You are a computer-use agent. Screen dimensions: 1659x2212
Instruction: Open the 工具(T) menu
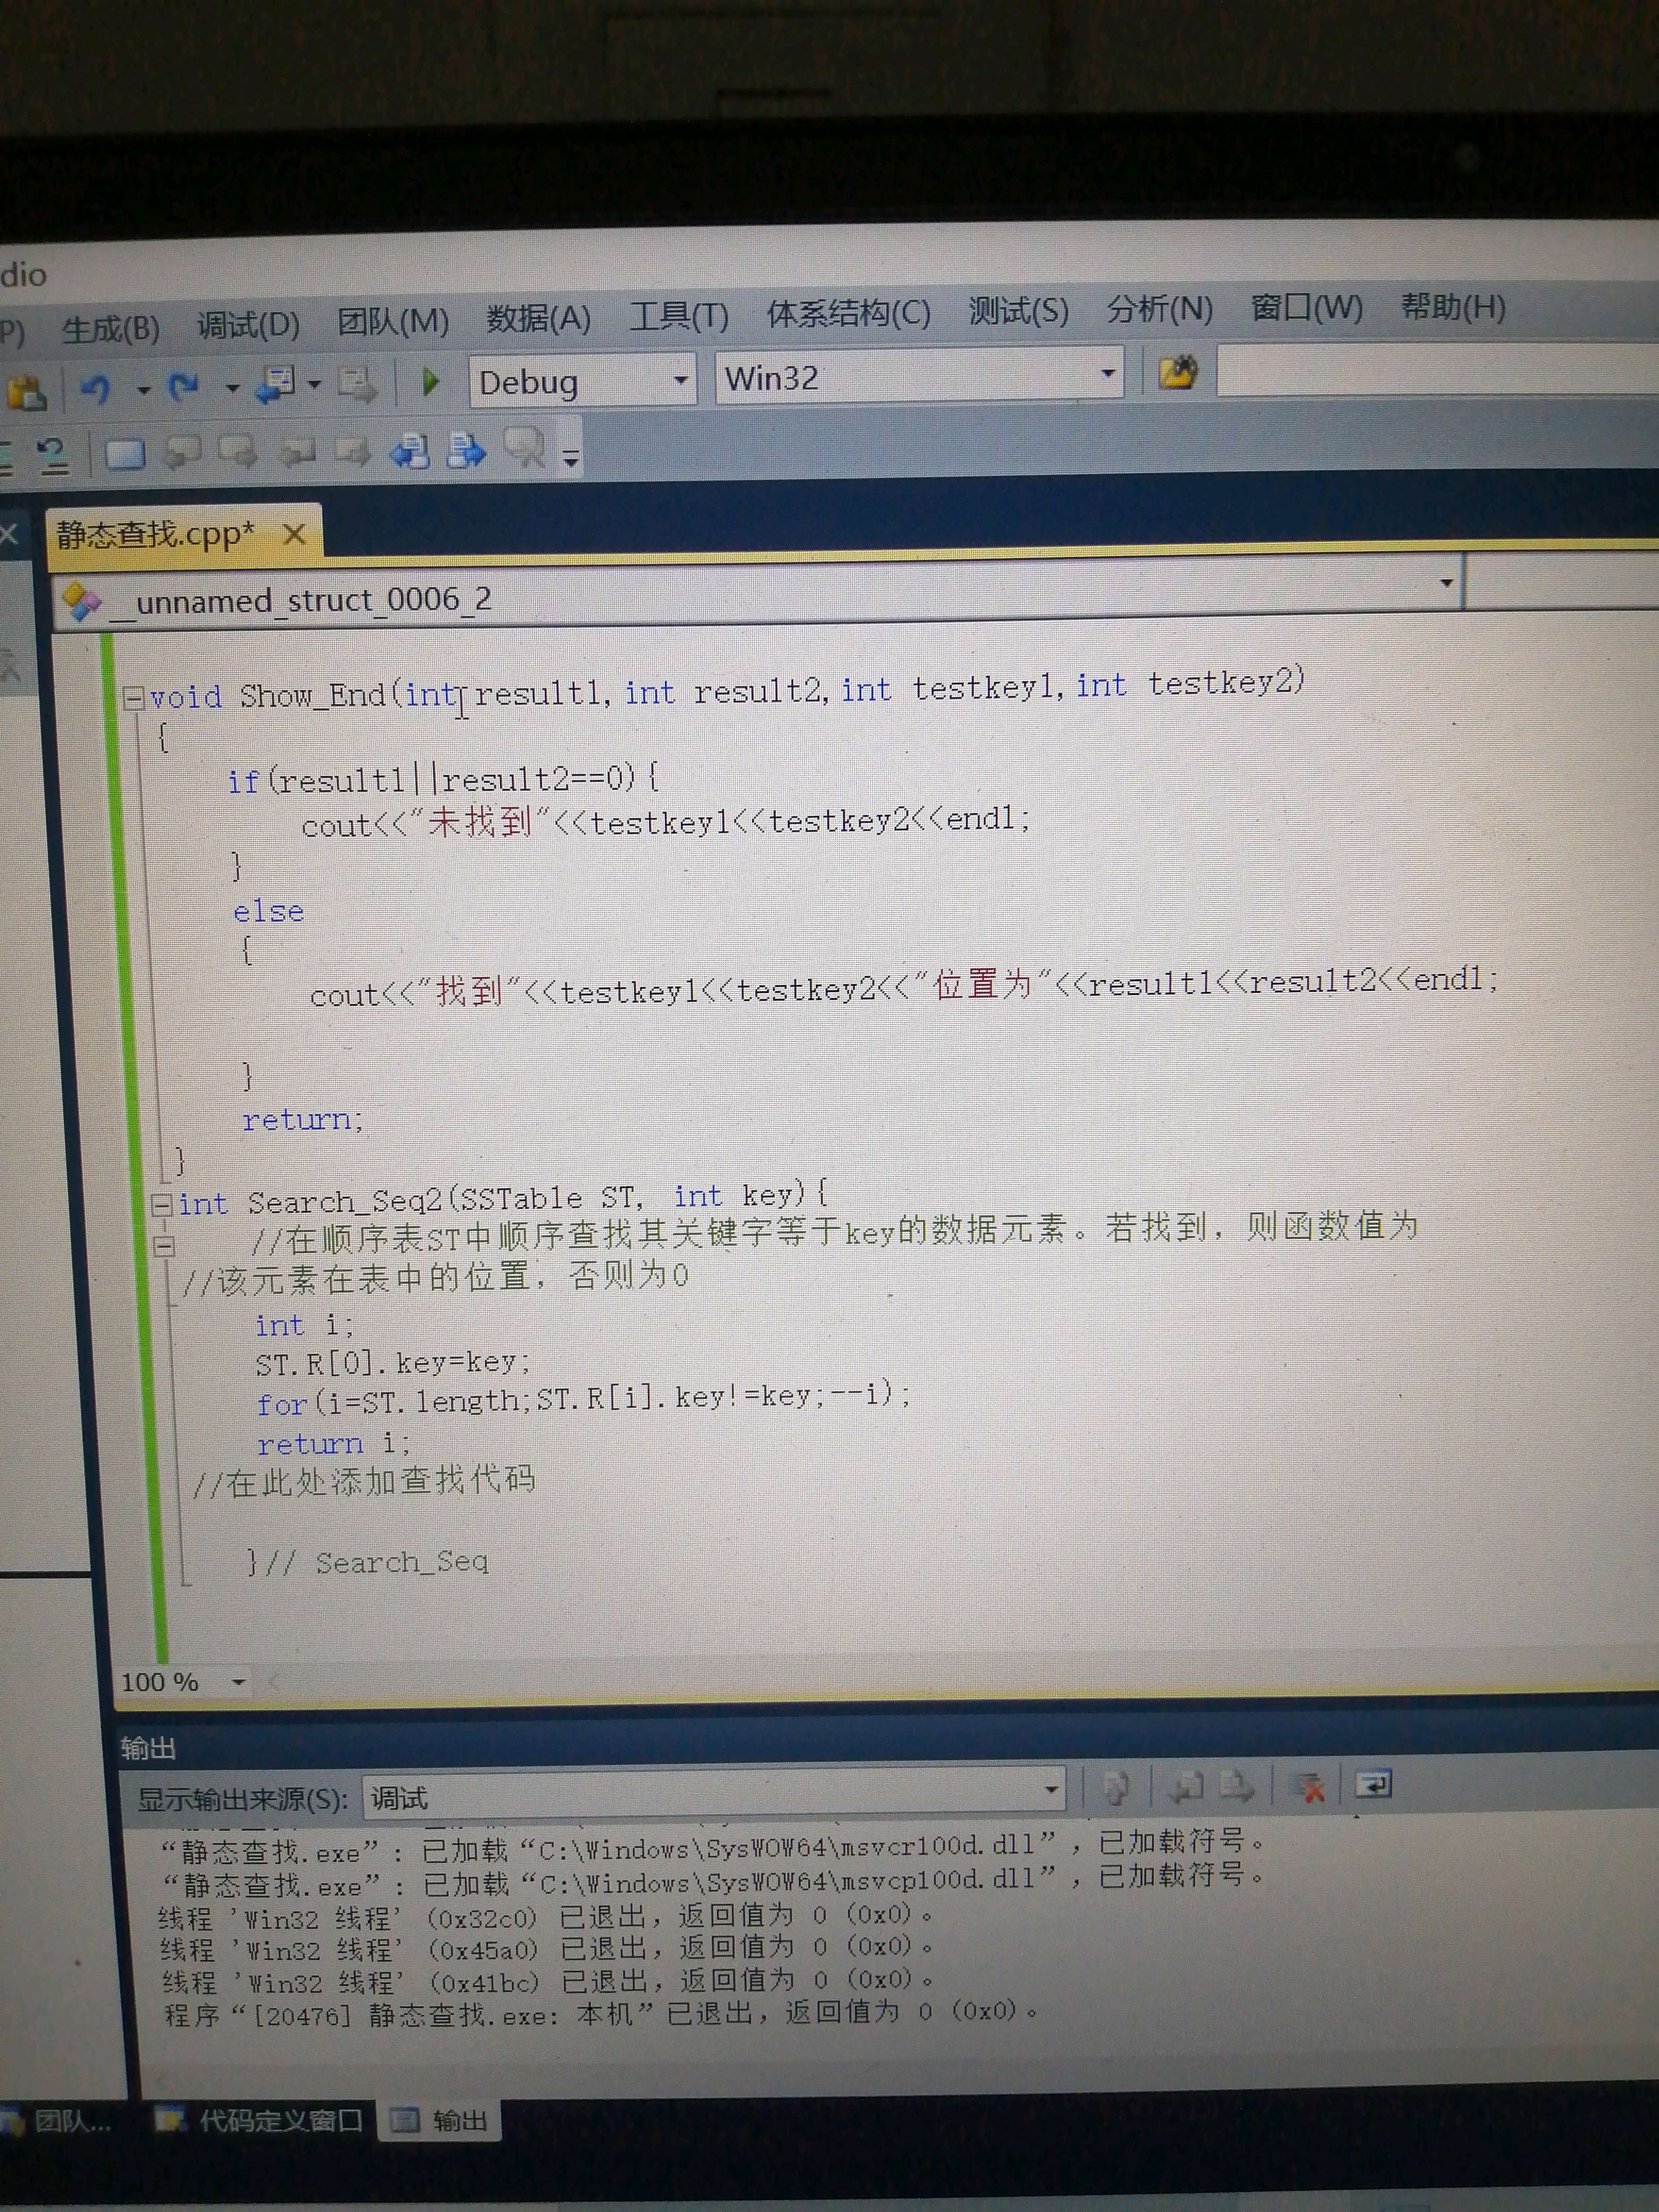coord(678,317)
